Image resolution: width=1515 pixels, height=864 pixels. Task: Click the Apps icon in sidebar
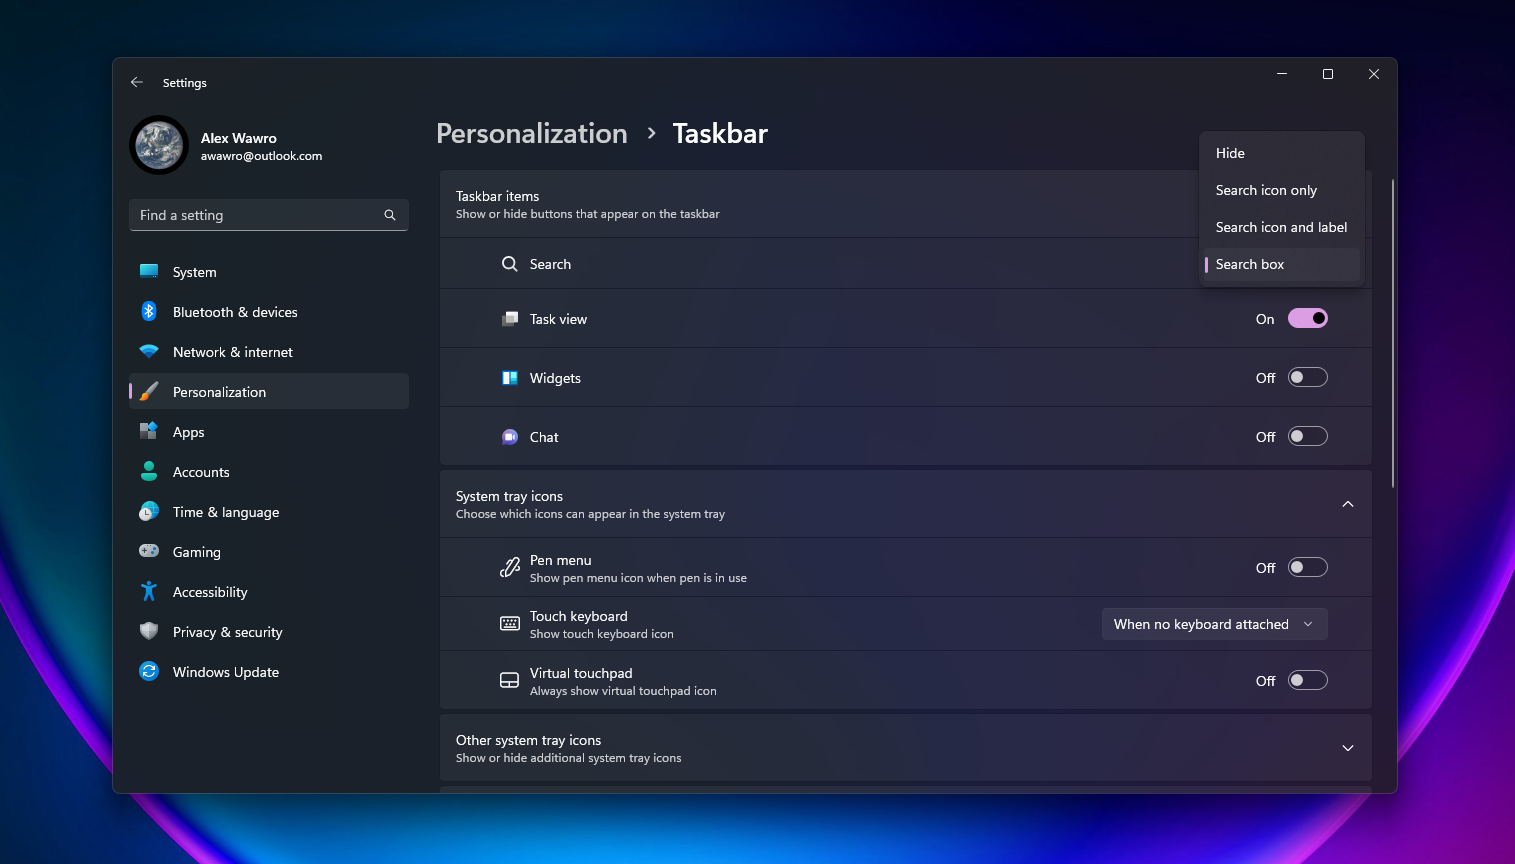[149, 431]
